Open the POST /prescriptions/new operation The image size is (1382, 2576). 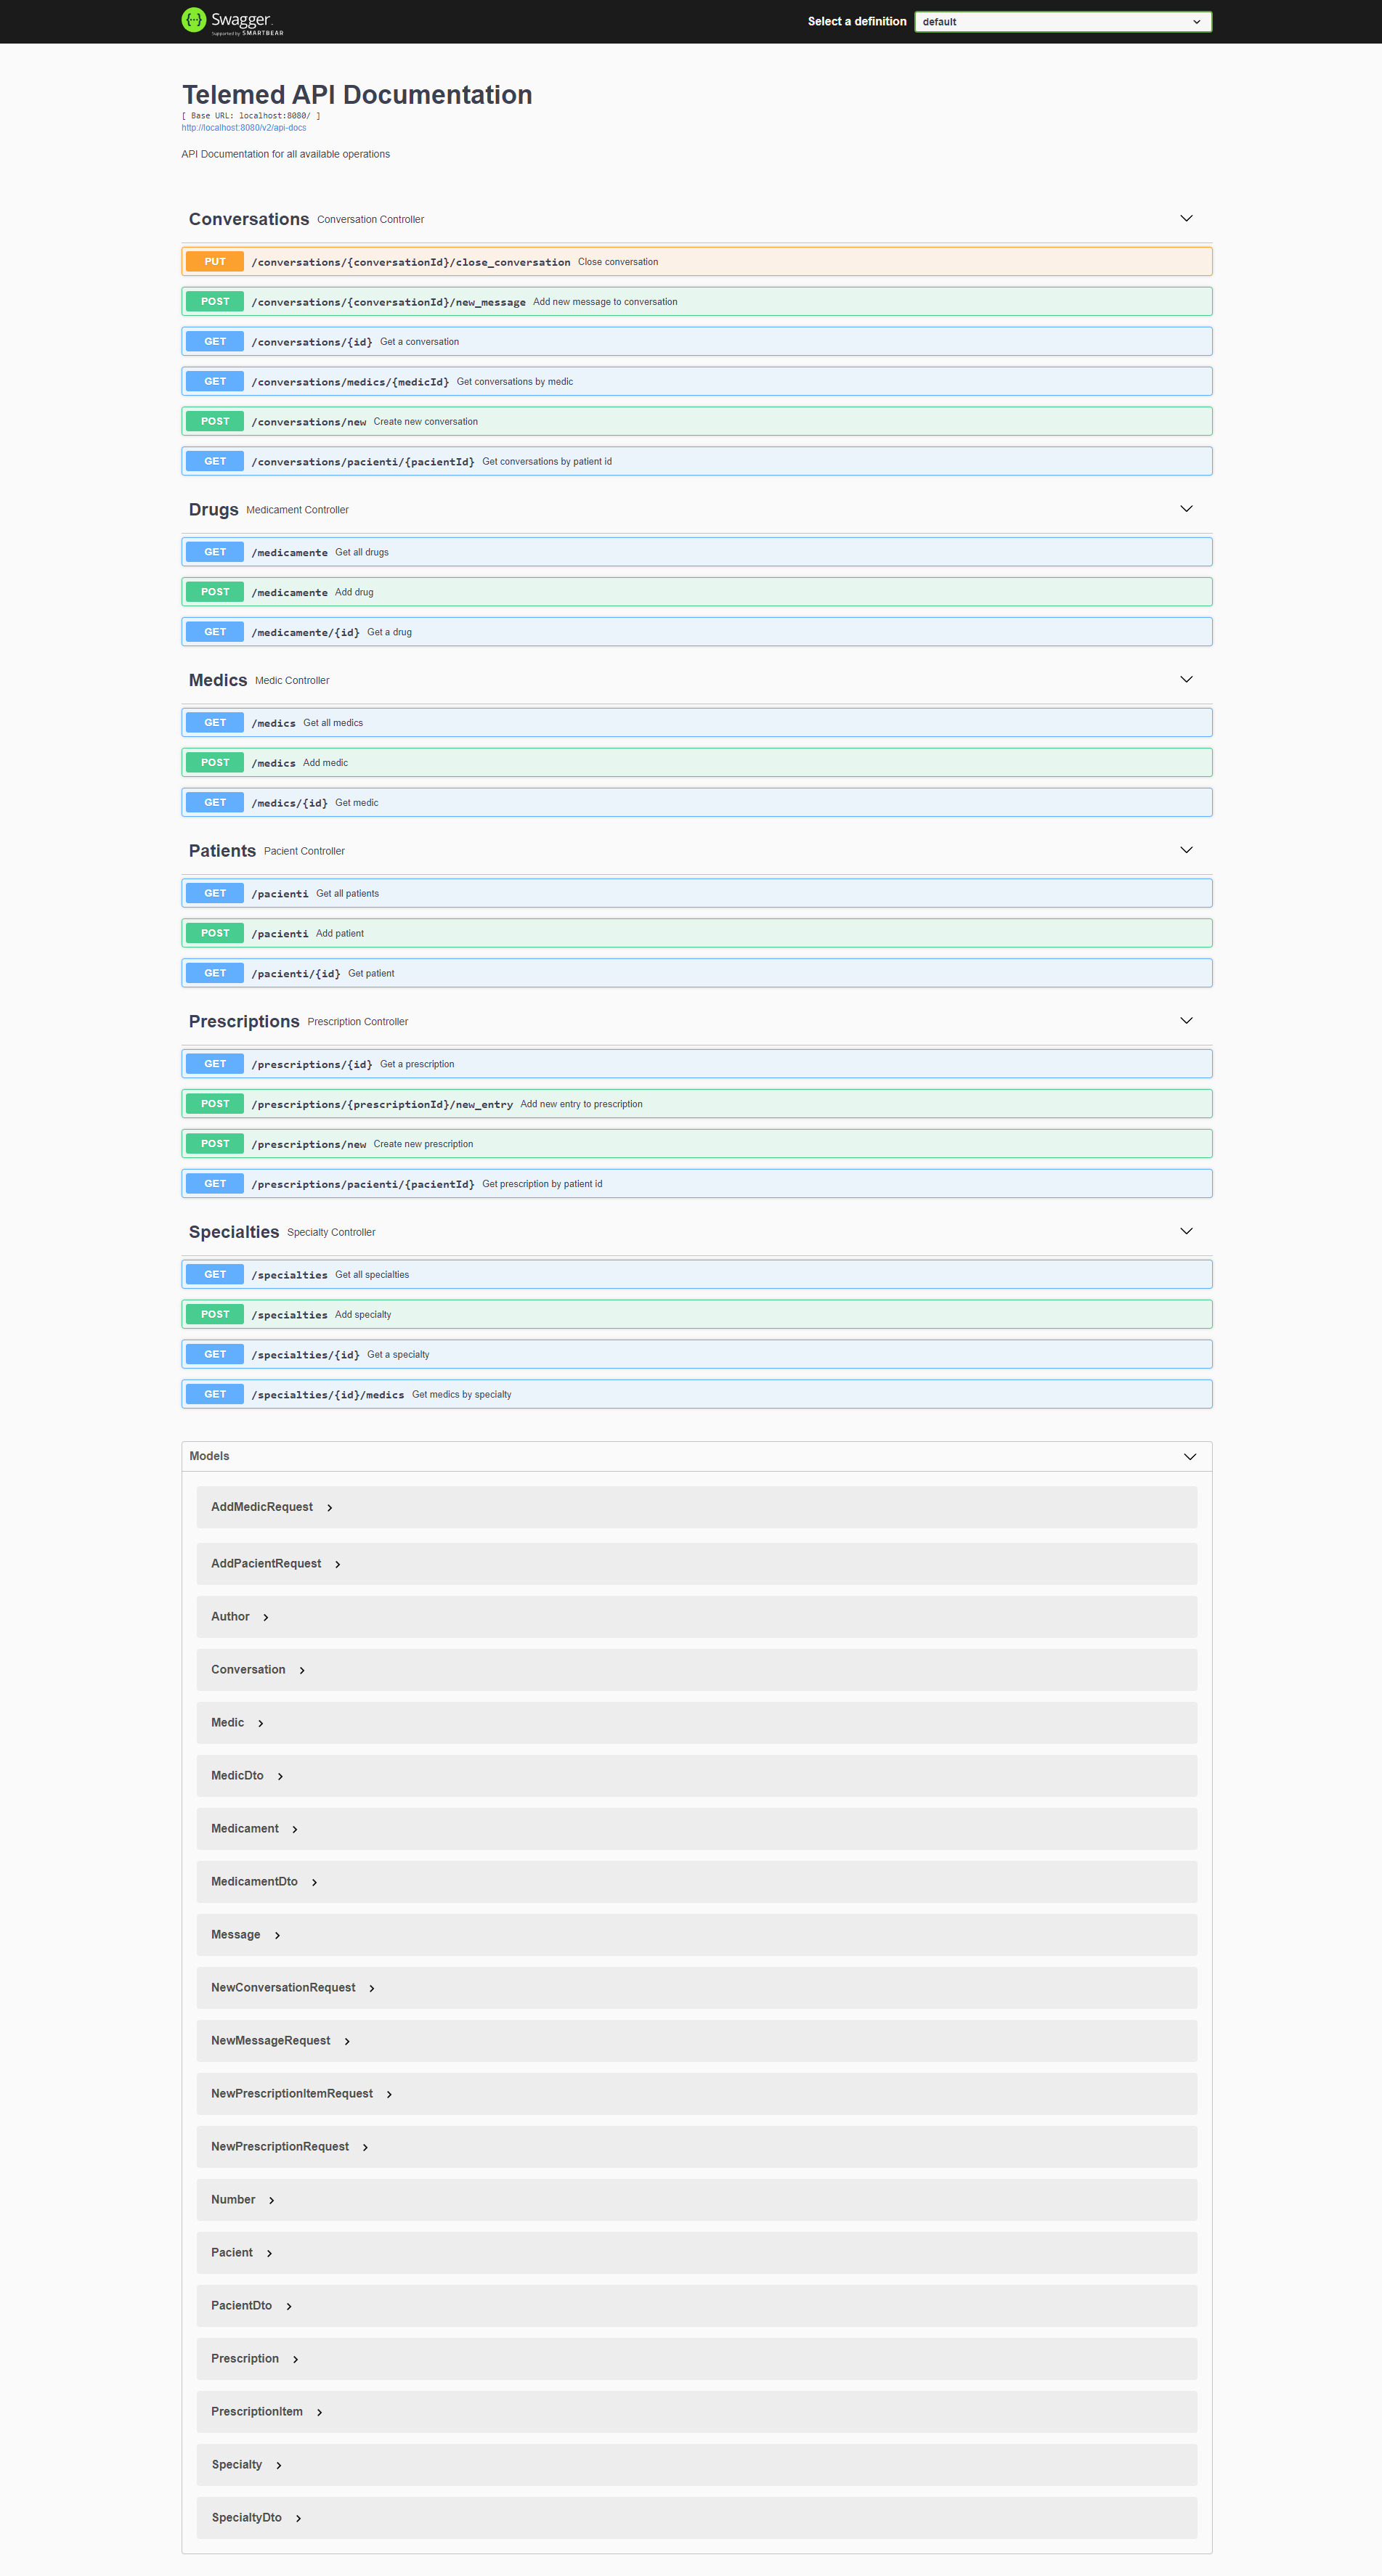[x=697, y=1143]
